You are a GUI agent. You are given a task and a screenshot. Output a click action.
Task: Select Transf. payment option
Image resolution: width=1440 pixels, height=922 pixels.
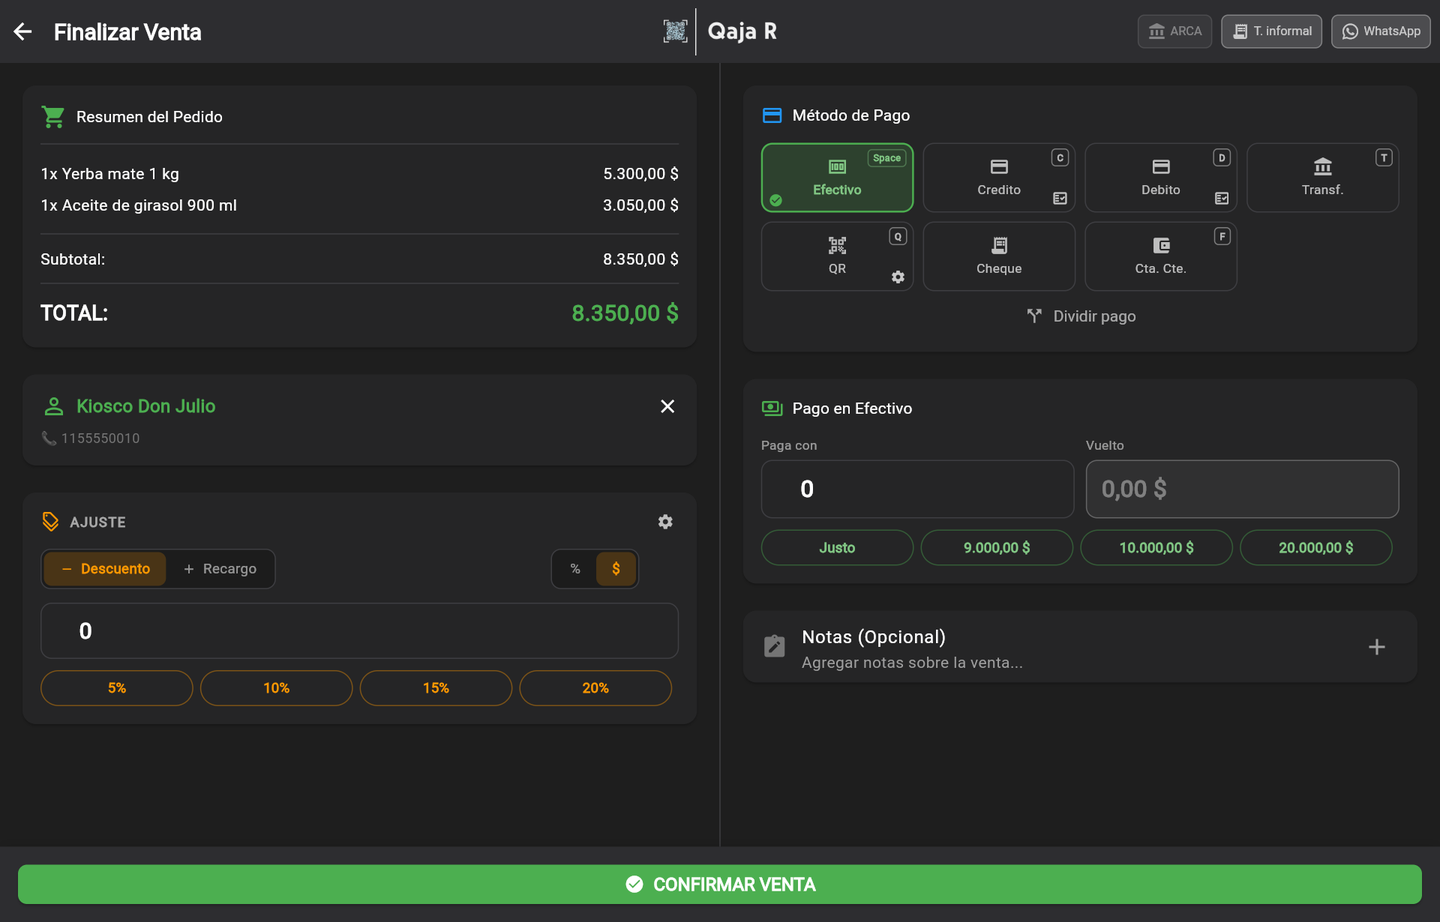pyautogui.click(x=1323, y=178)
